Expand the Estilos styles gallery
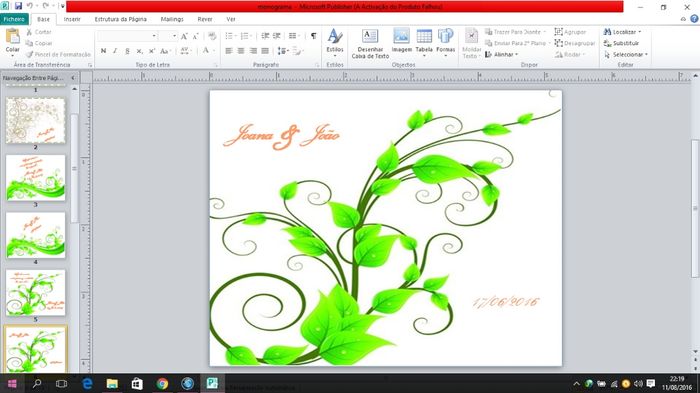 point(335,43)
